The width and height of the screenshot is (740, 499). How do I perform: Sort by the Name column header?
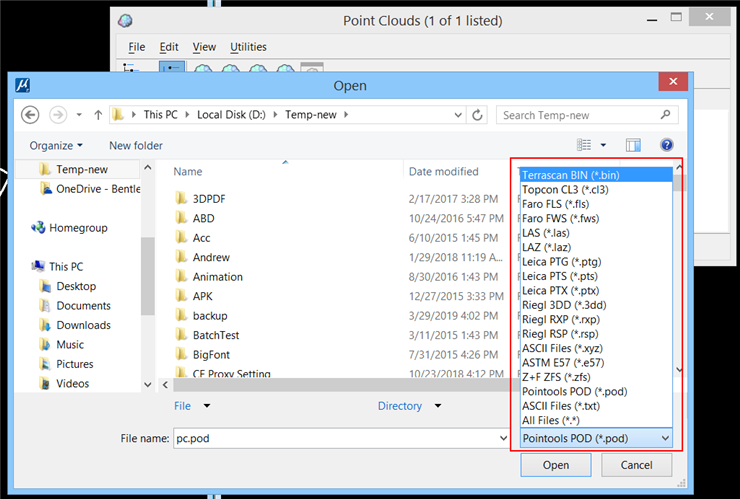tap(188, 171)
